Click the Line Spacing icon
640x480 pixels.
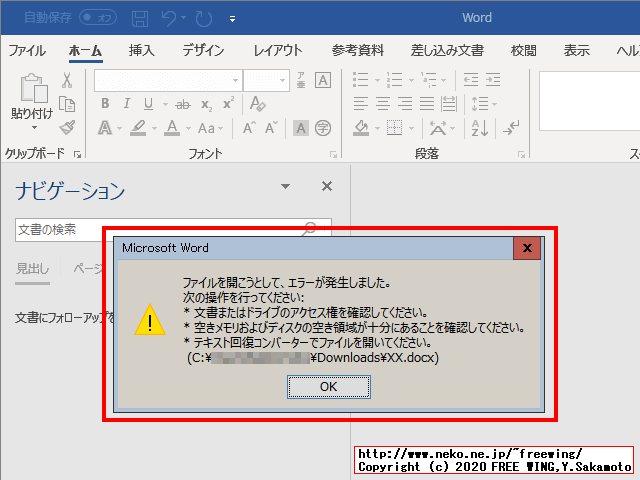(479, 104)
